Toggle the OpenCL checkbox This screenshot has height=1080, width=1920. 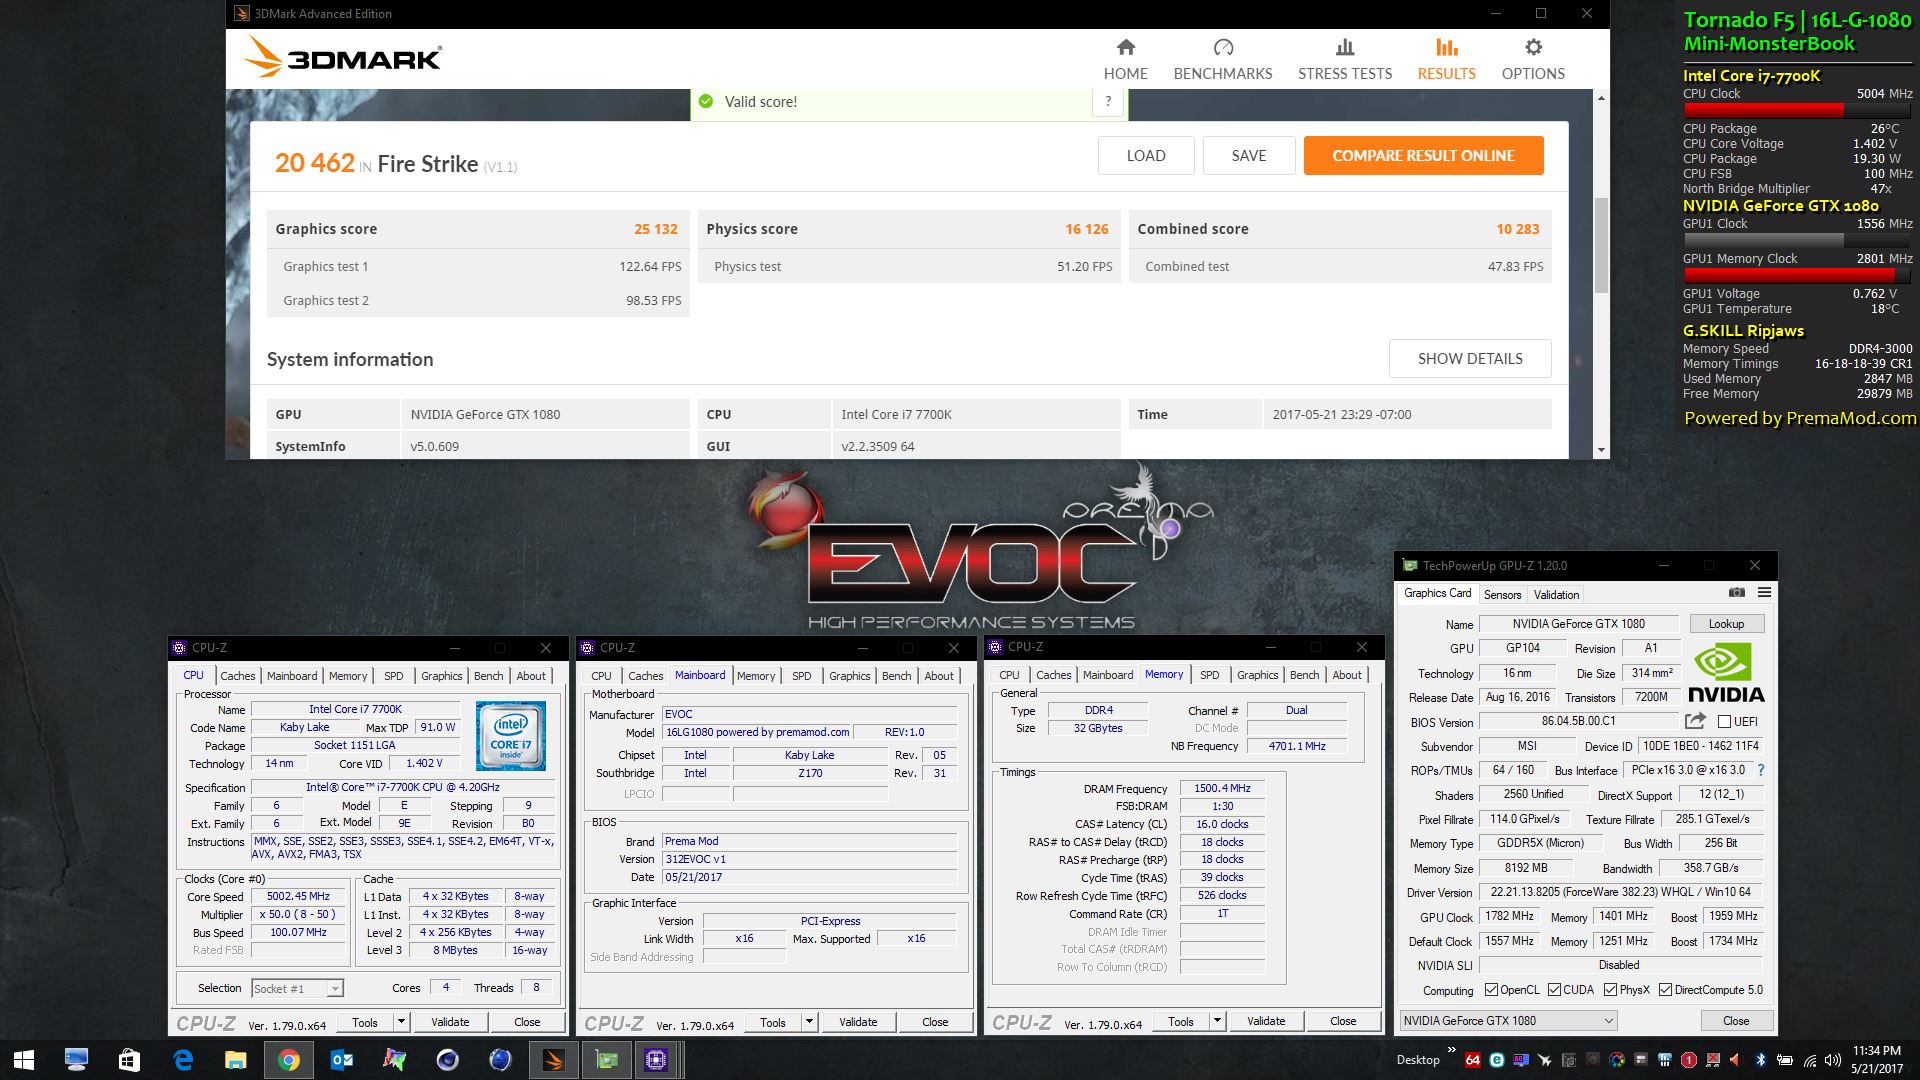[1491, 990]
